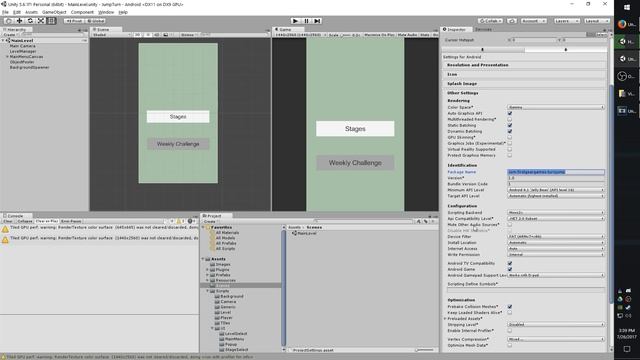
Task: Toggle Prebake Collision Meshes checkbox
Action: pyautogui.click(x=510, y=307)
